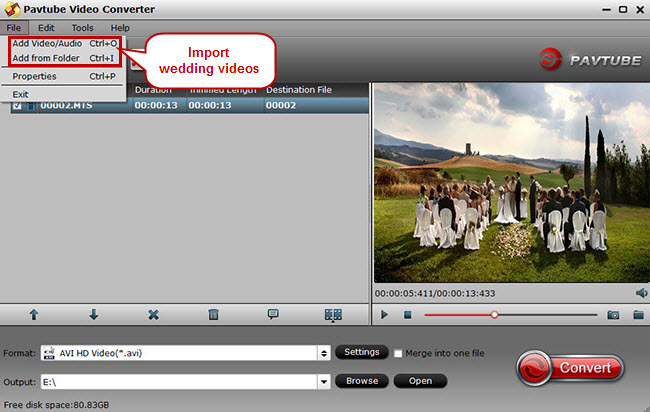The image size is (650, 412).
Task: Open the Output path dropdown arrow
Action: [324, 382]
